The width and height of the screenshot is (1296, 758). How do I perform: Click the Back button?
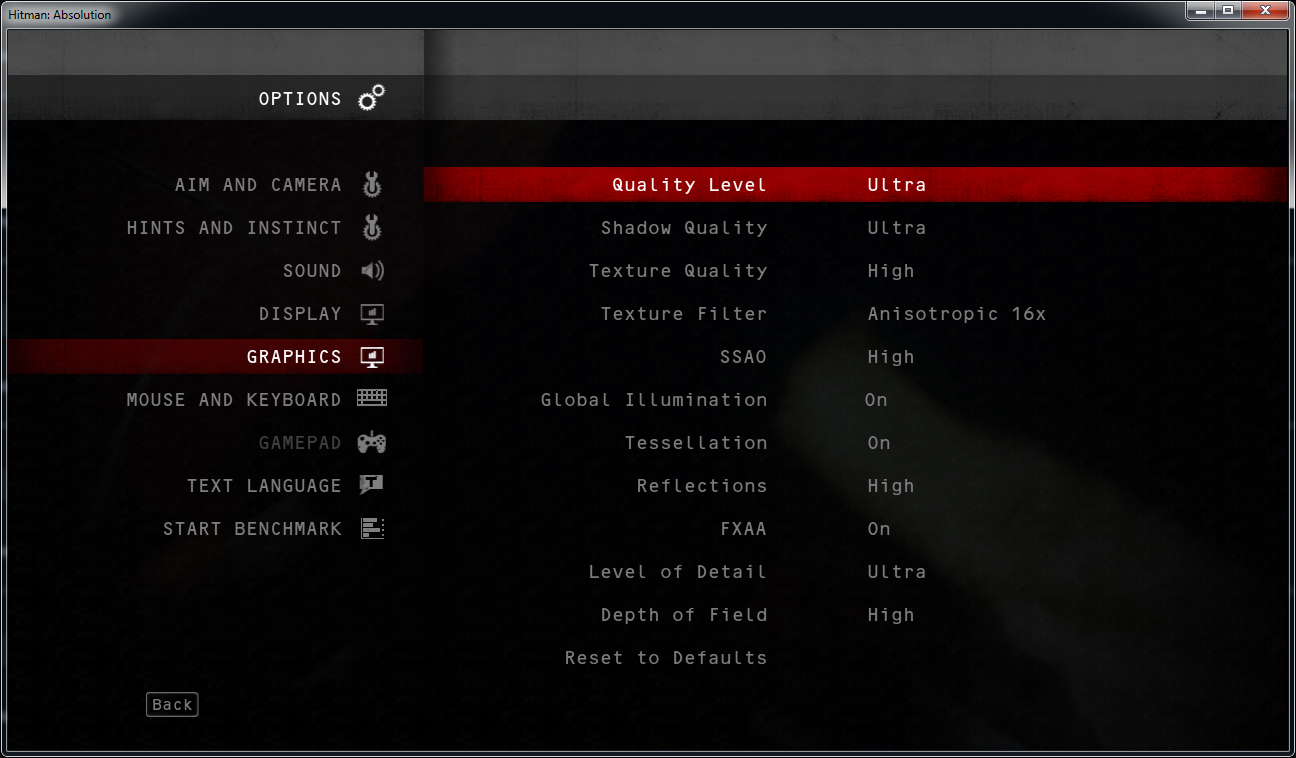click(x=172, y=705)
